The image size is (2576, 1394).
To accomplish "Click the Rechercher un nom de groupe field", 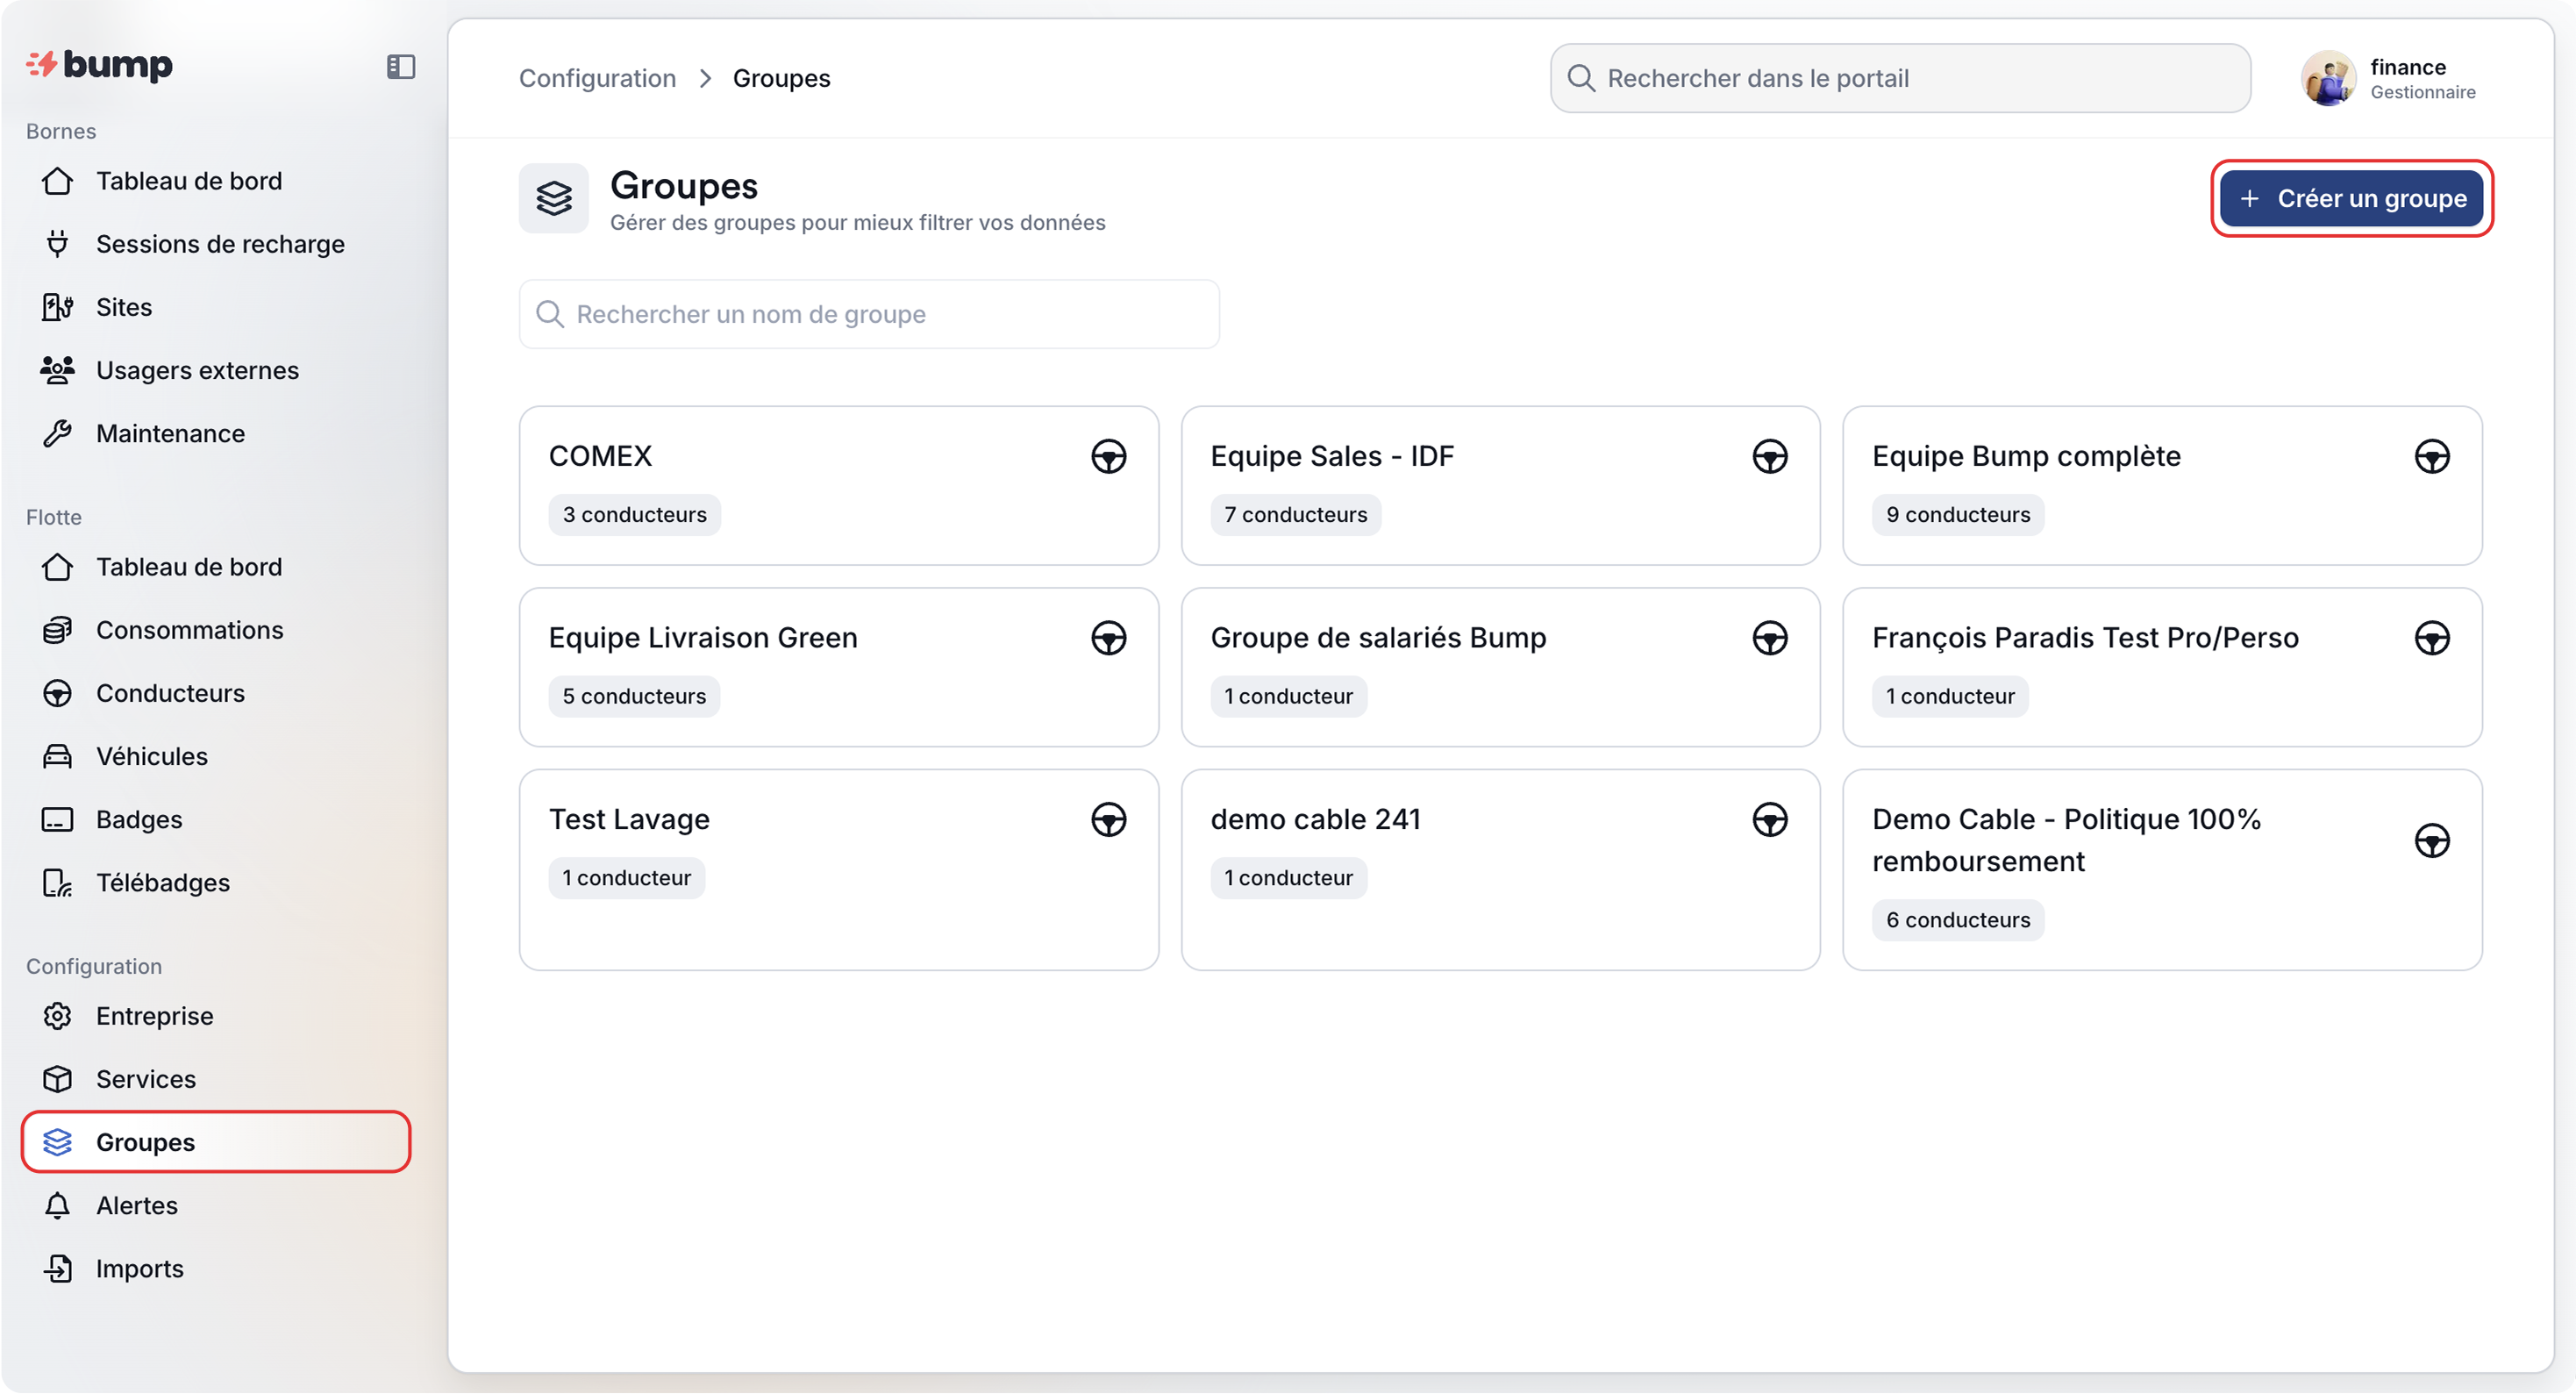I will point(868,314).
